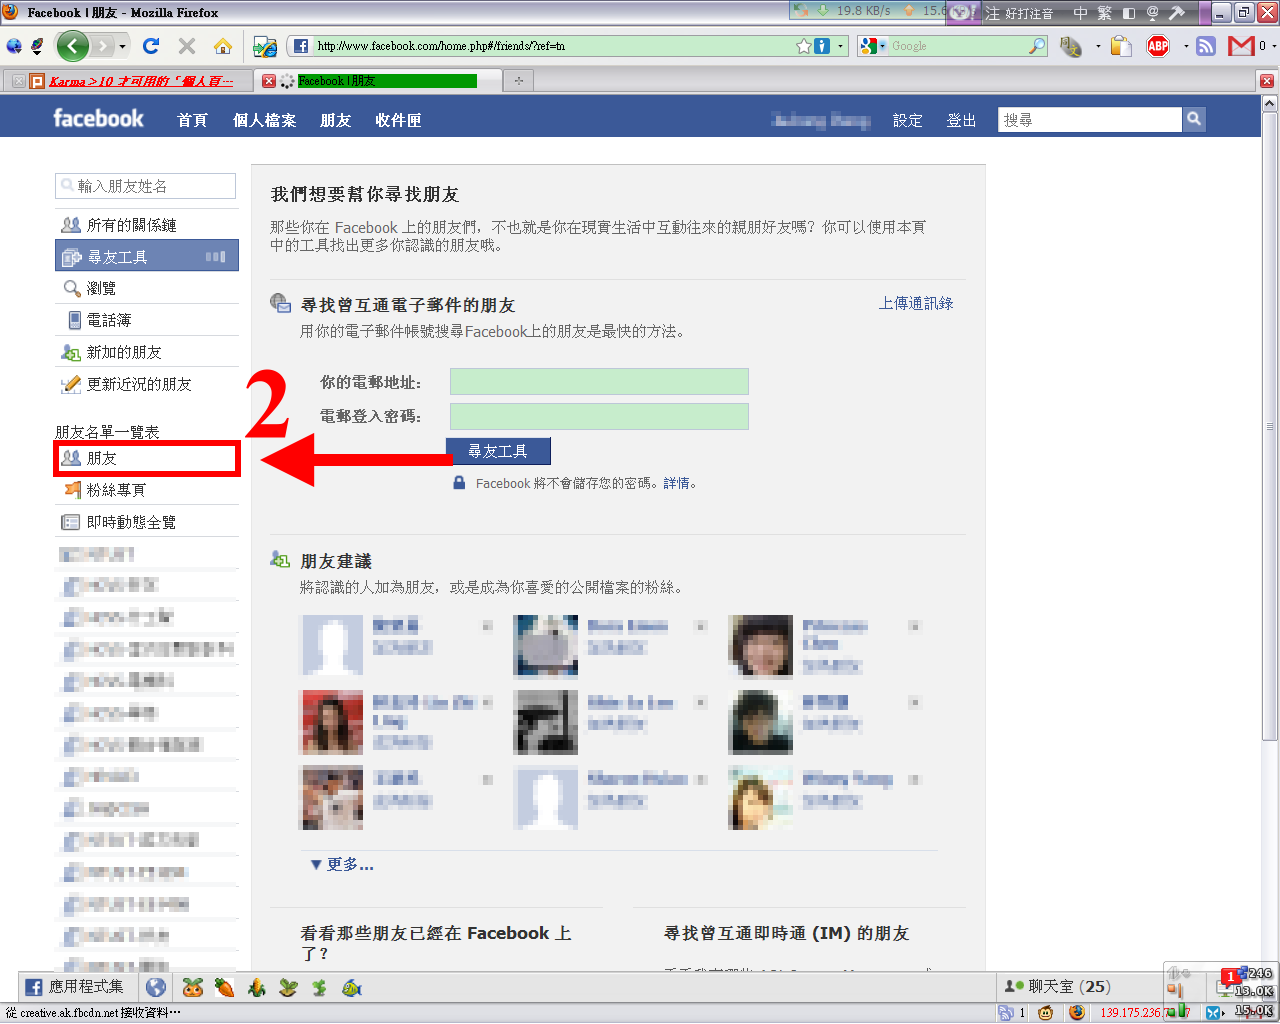Viewport: 1280px width, 1024px height.
Task: Open 朋友 under 朋友名單一覽表
Action: 147,458
